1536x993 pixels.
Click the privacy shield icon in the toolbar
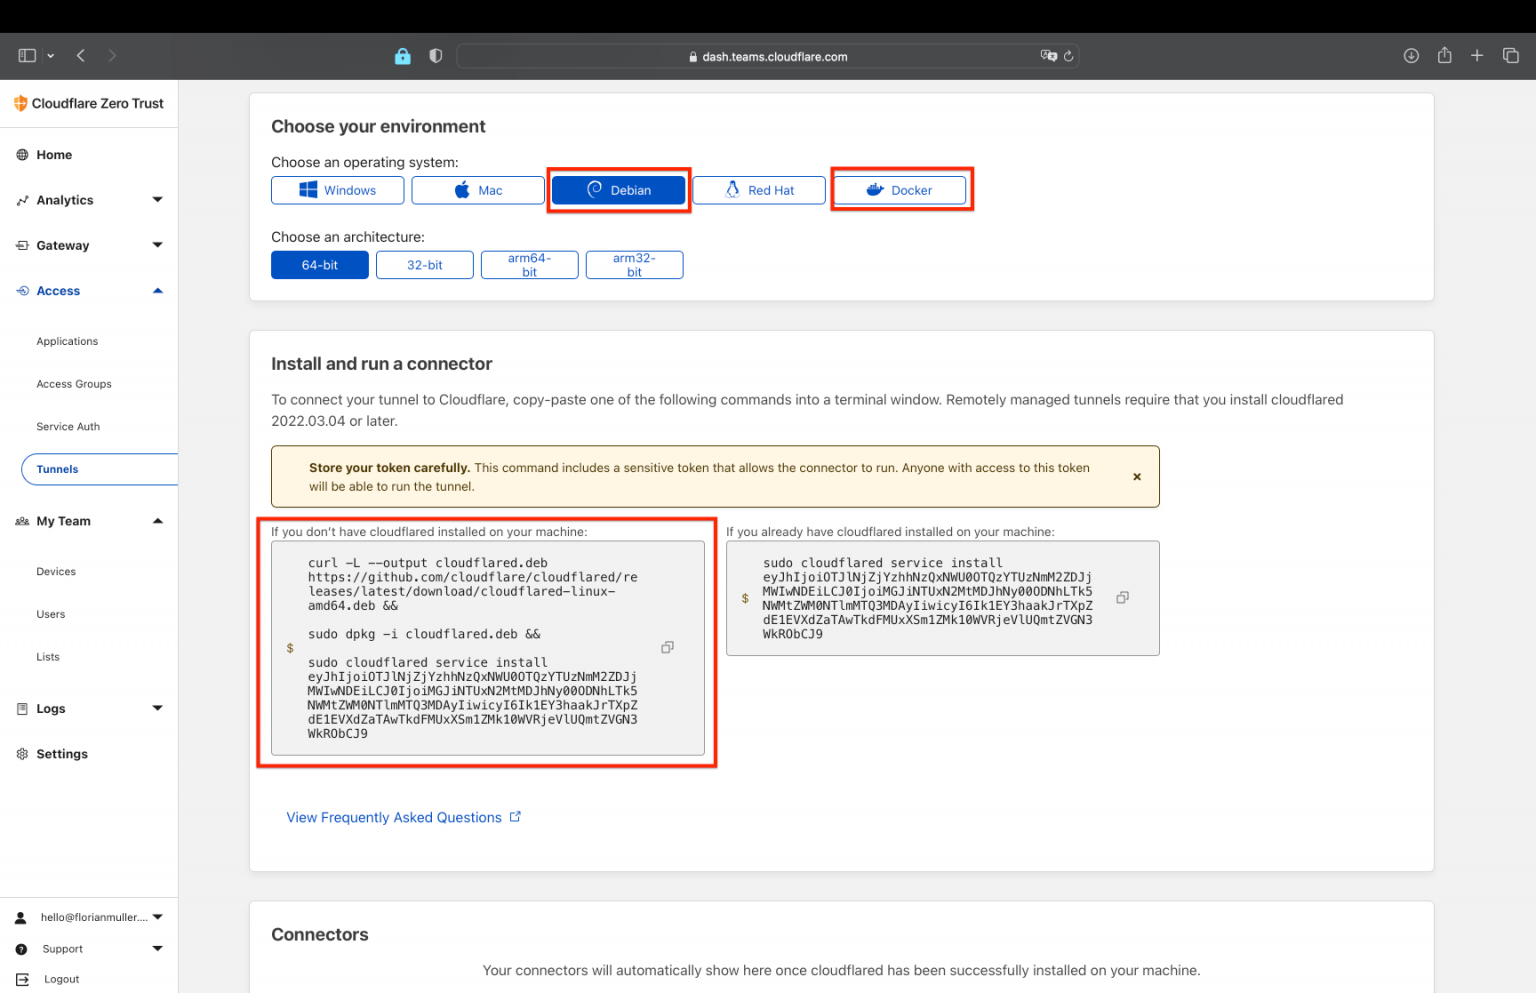(x=435, y=55)
